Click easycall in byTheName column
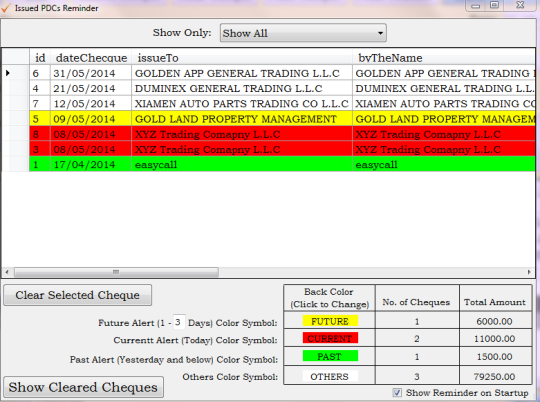The image size is (540, 402). (444, 164)
